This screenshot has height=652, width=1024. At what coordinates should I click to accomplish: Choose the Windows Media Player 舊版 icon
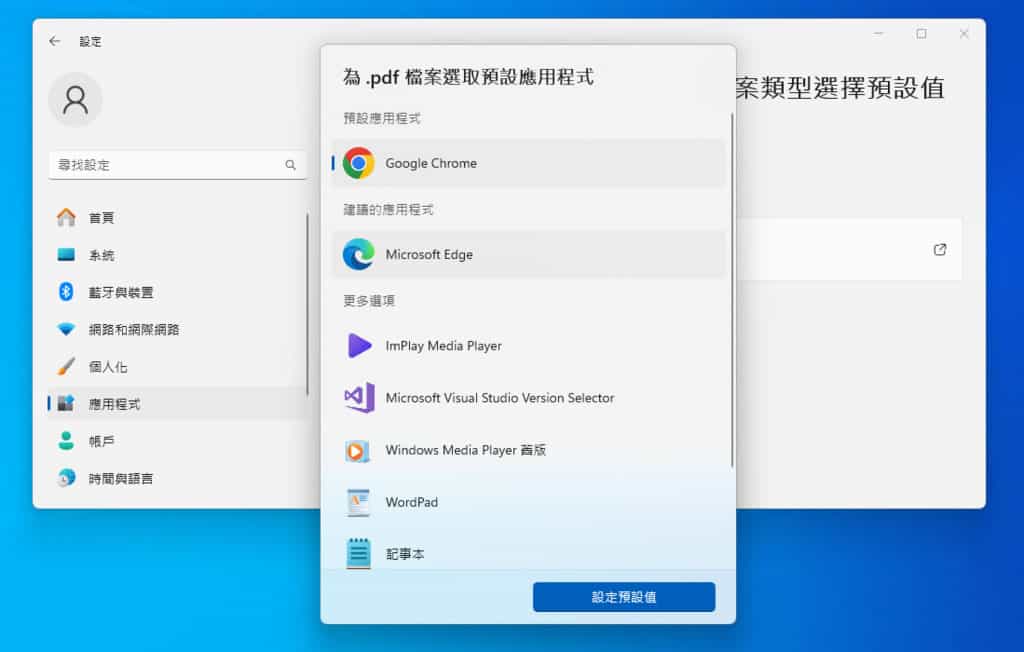tap(357, 450)
